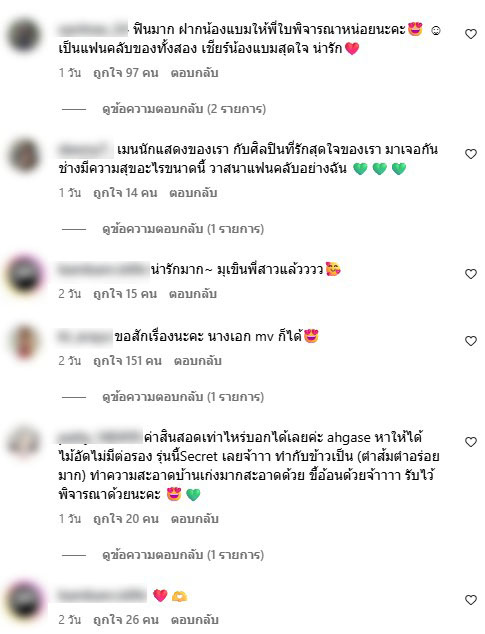Open blurred username of ahgase commenter
The height and width of the screenshot is (634, 485).
100,437
